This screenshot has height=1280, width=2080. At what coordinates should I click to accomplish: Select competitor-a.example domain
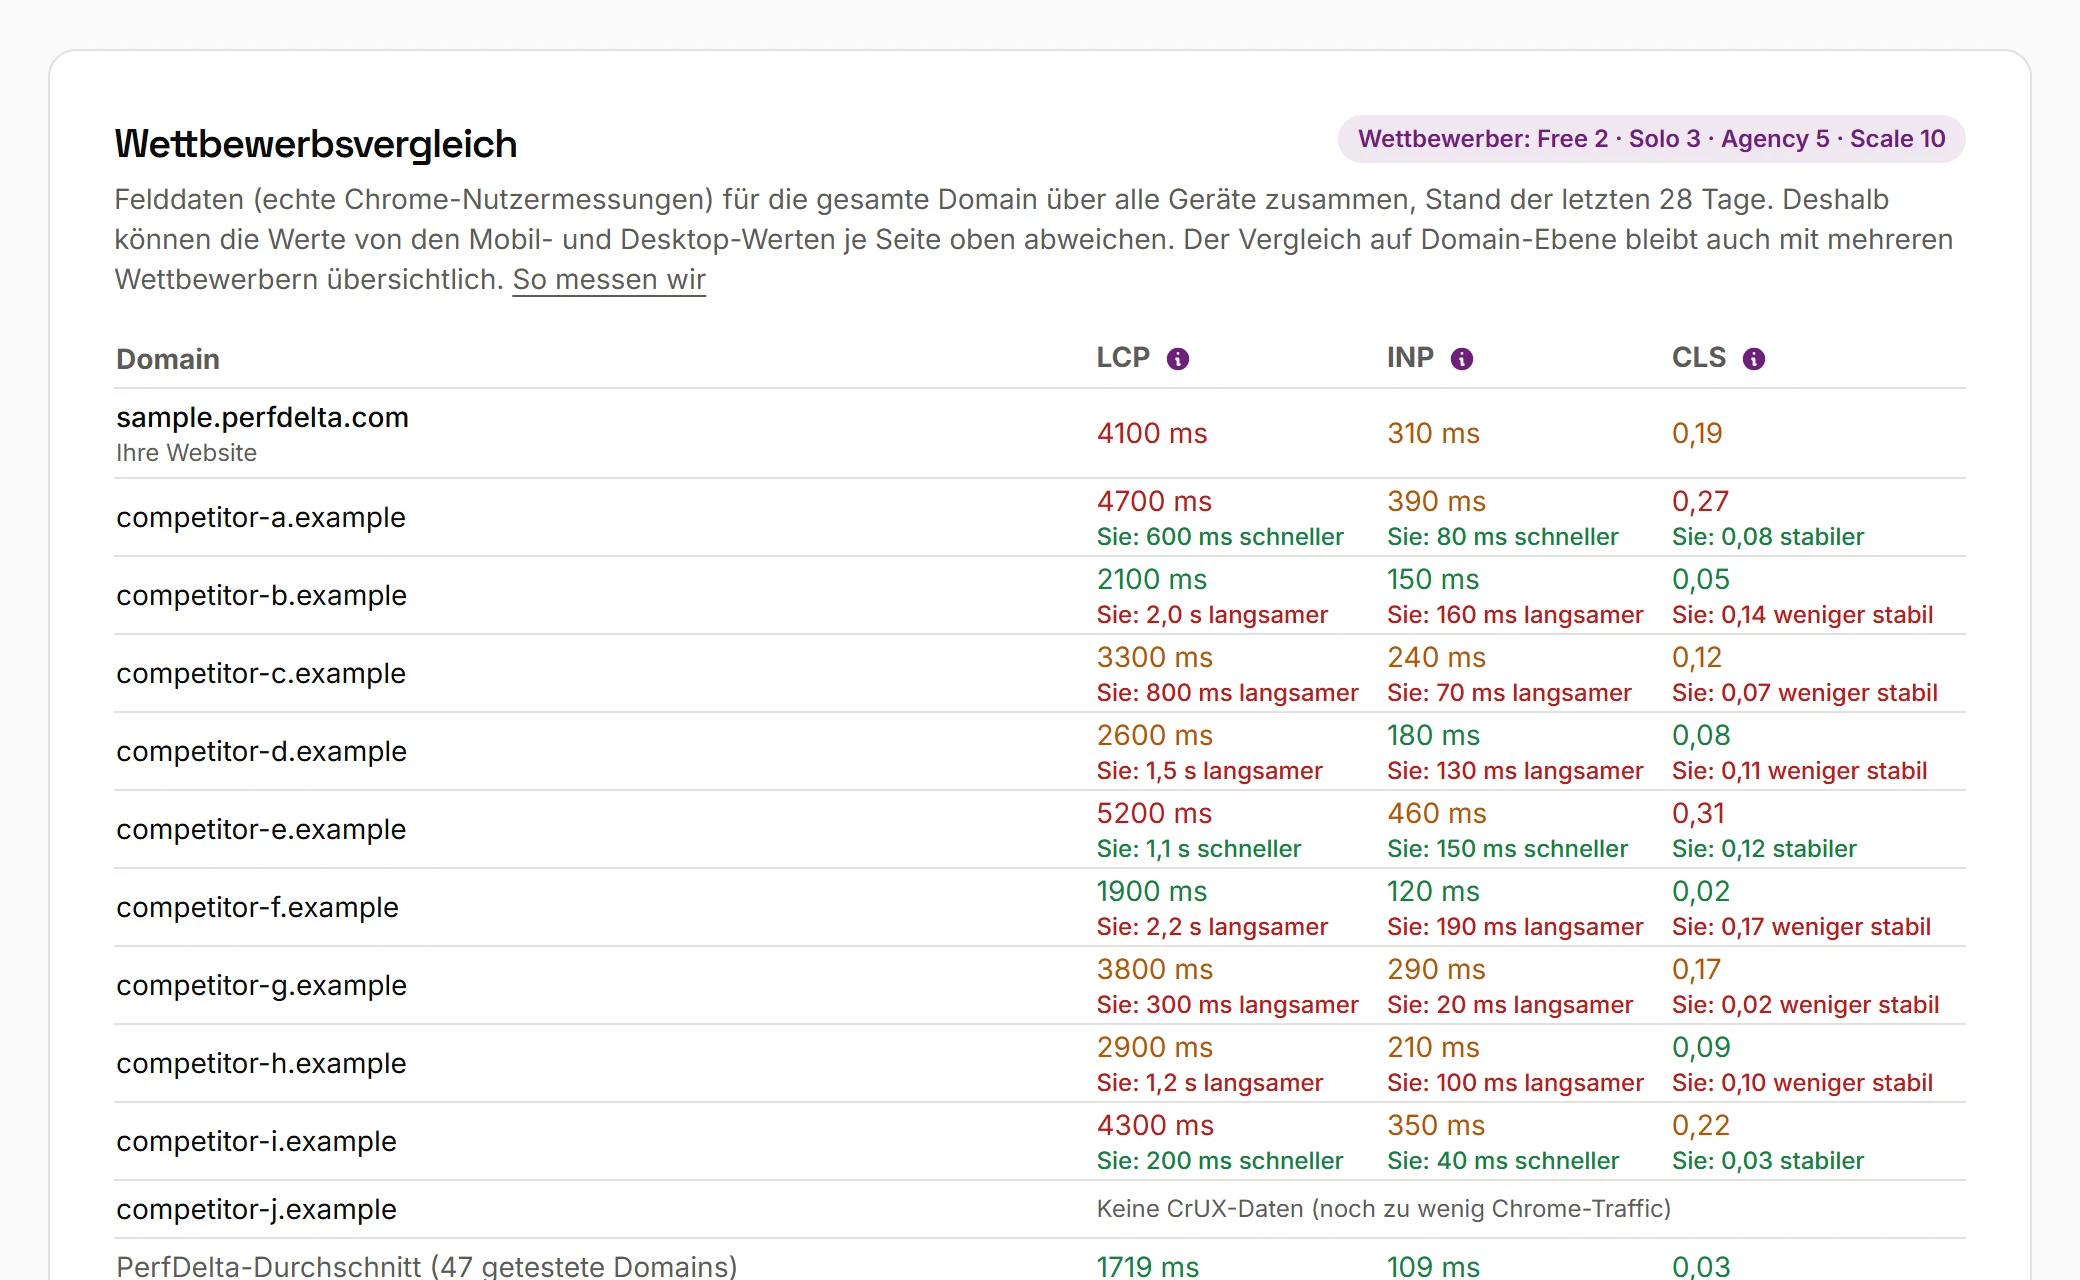(x=261, y=517)
